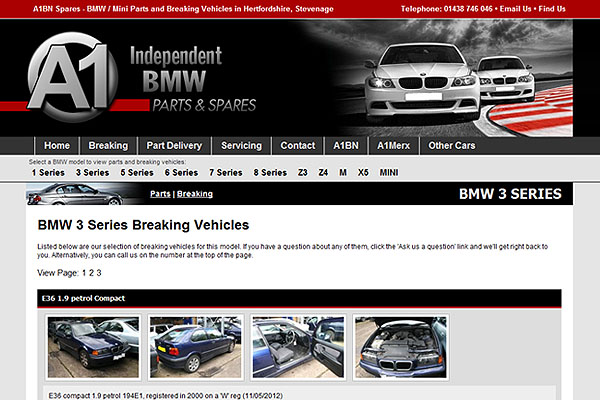Visit the A1BN menu link
This screenshot has width=600, height=400.
click(x=346, y=146)
